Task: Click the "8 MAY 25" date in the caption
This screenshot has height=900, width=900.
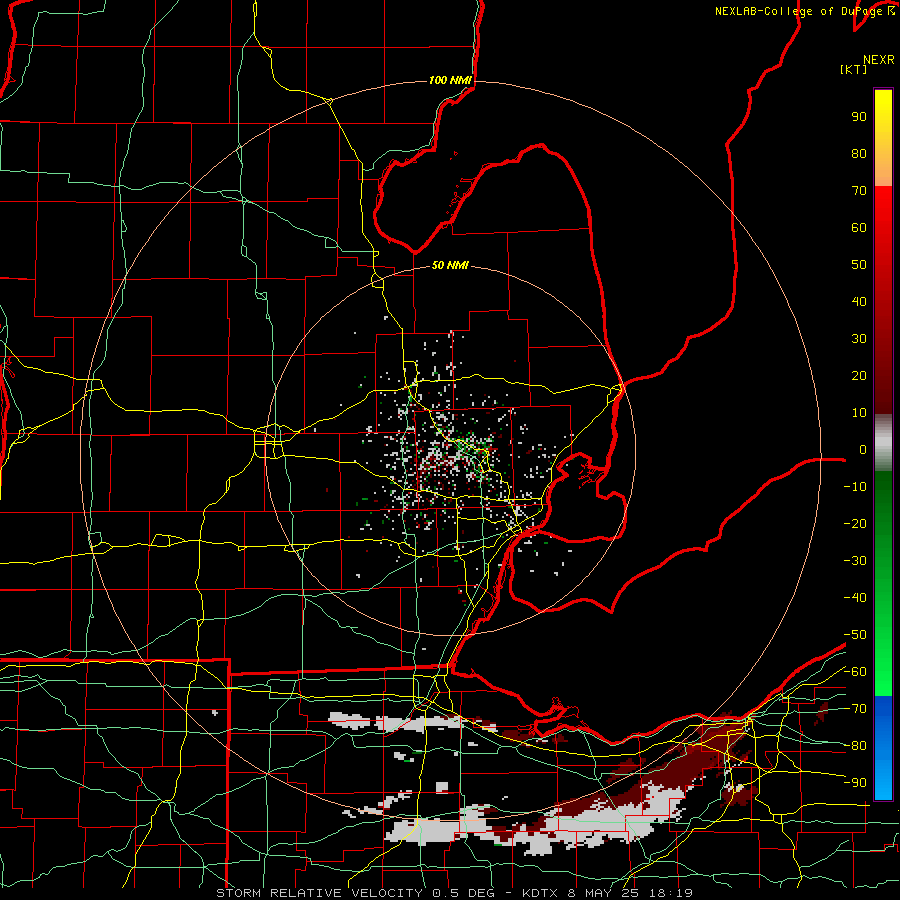Action: [603, 893]
